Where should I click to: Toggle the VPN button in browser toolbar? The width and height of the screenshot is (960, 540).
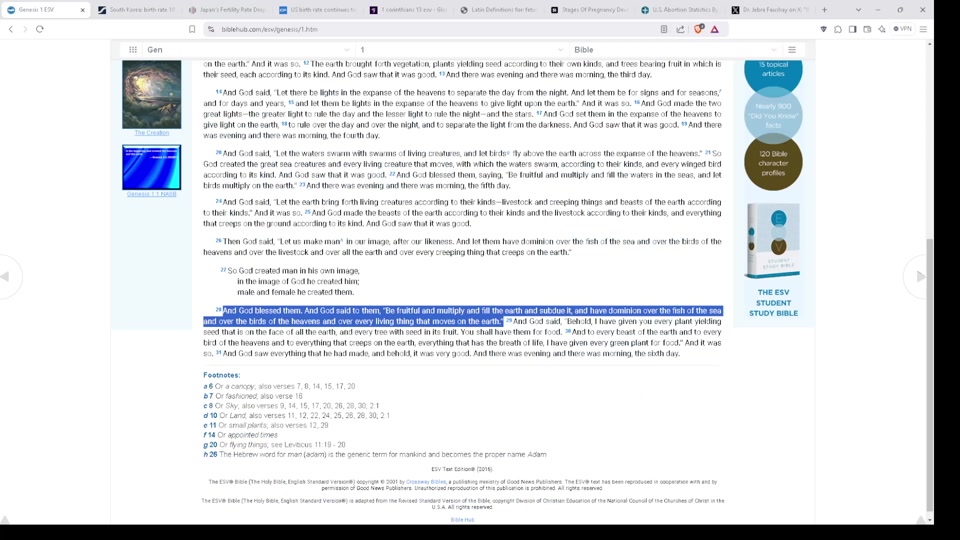902,29
